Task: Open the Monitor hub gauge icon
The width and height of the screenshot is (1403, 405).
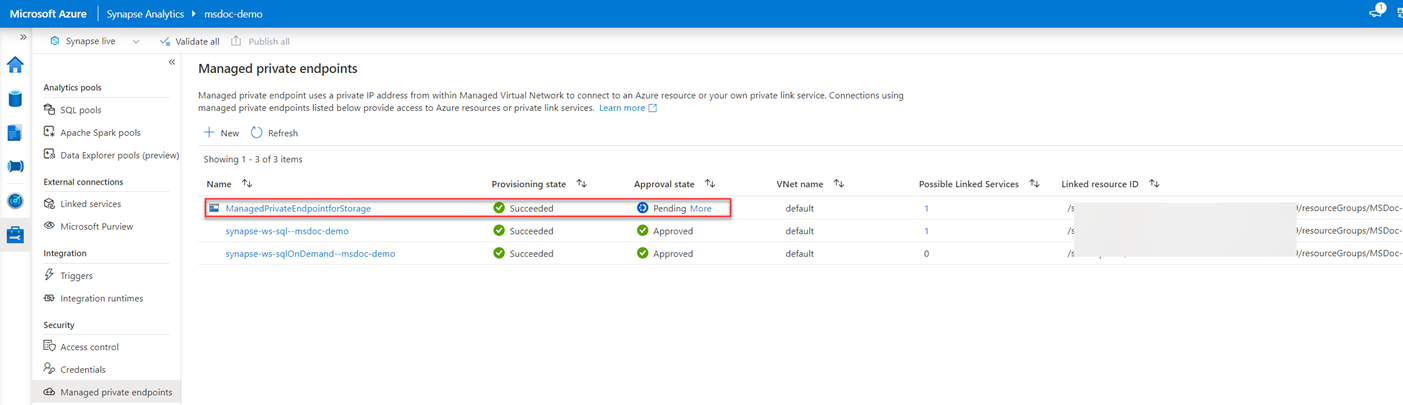Action: pyautogui.click(x=15, y=201)
